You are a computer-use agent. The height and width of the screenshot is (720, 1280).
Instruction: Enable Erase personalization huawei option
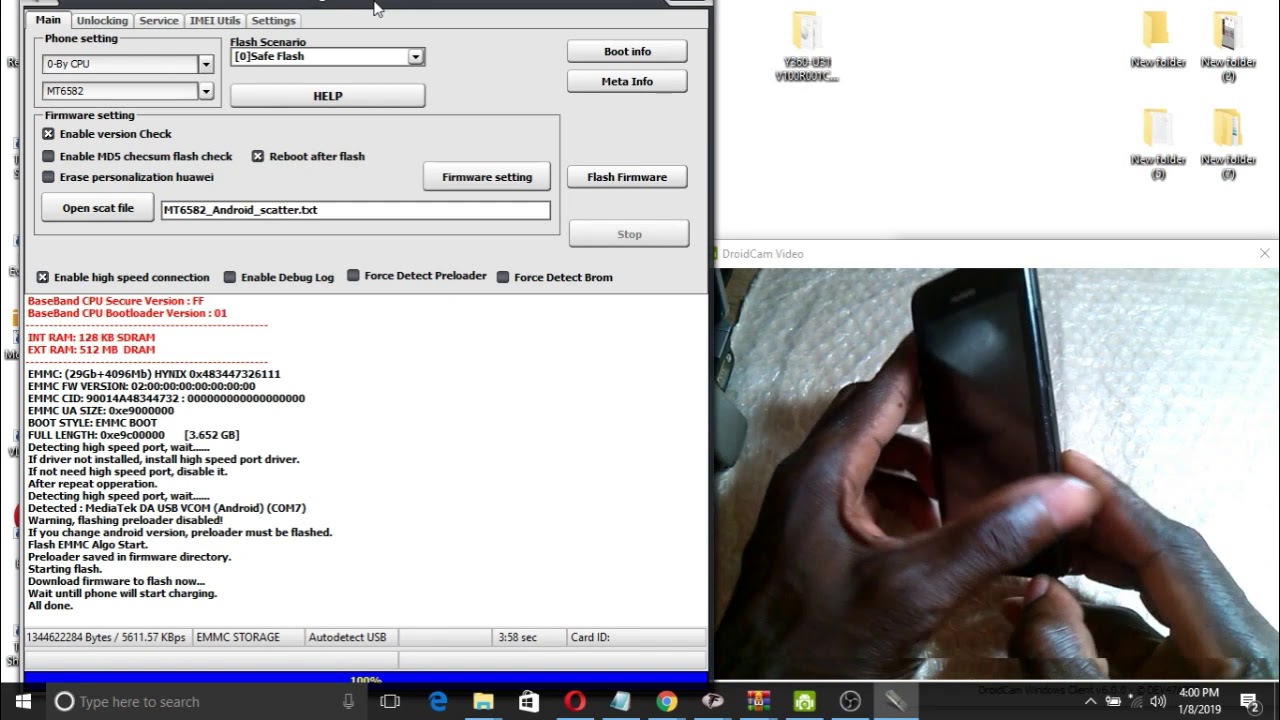(x=48, y=177)
